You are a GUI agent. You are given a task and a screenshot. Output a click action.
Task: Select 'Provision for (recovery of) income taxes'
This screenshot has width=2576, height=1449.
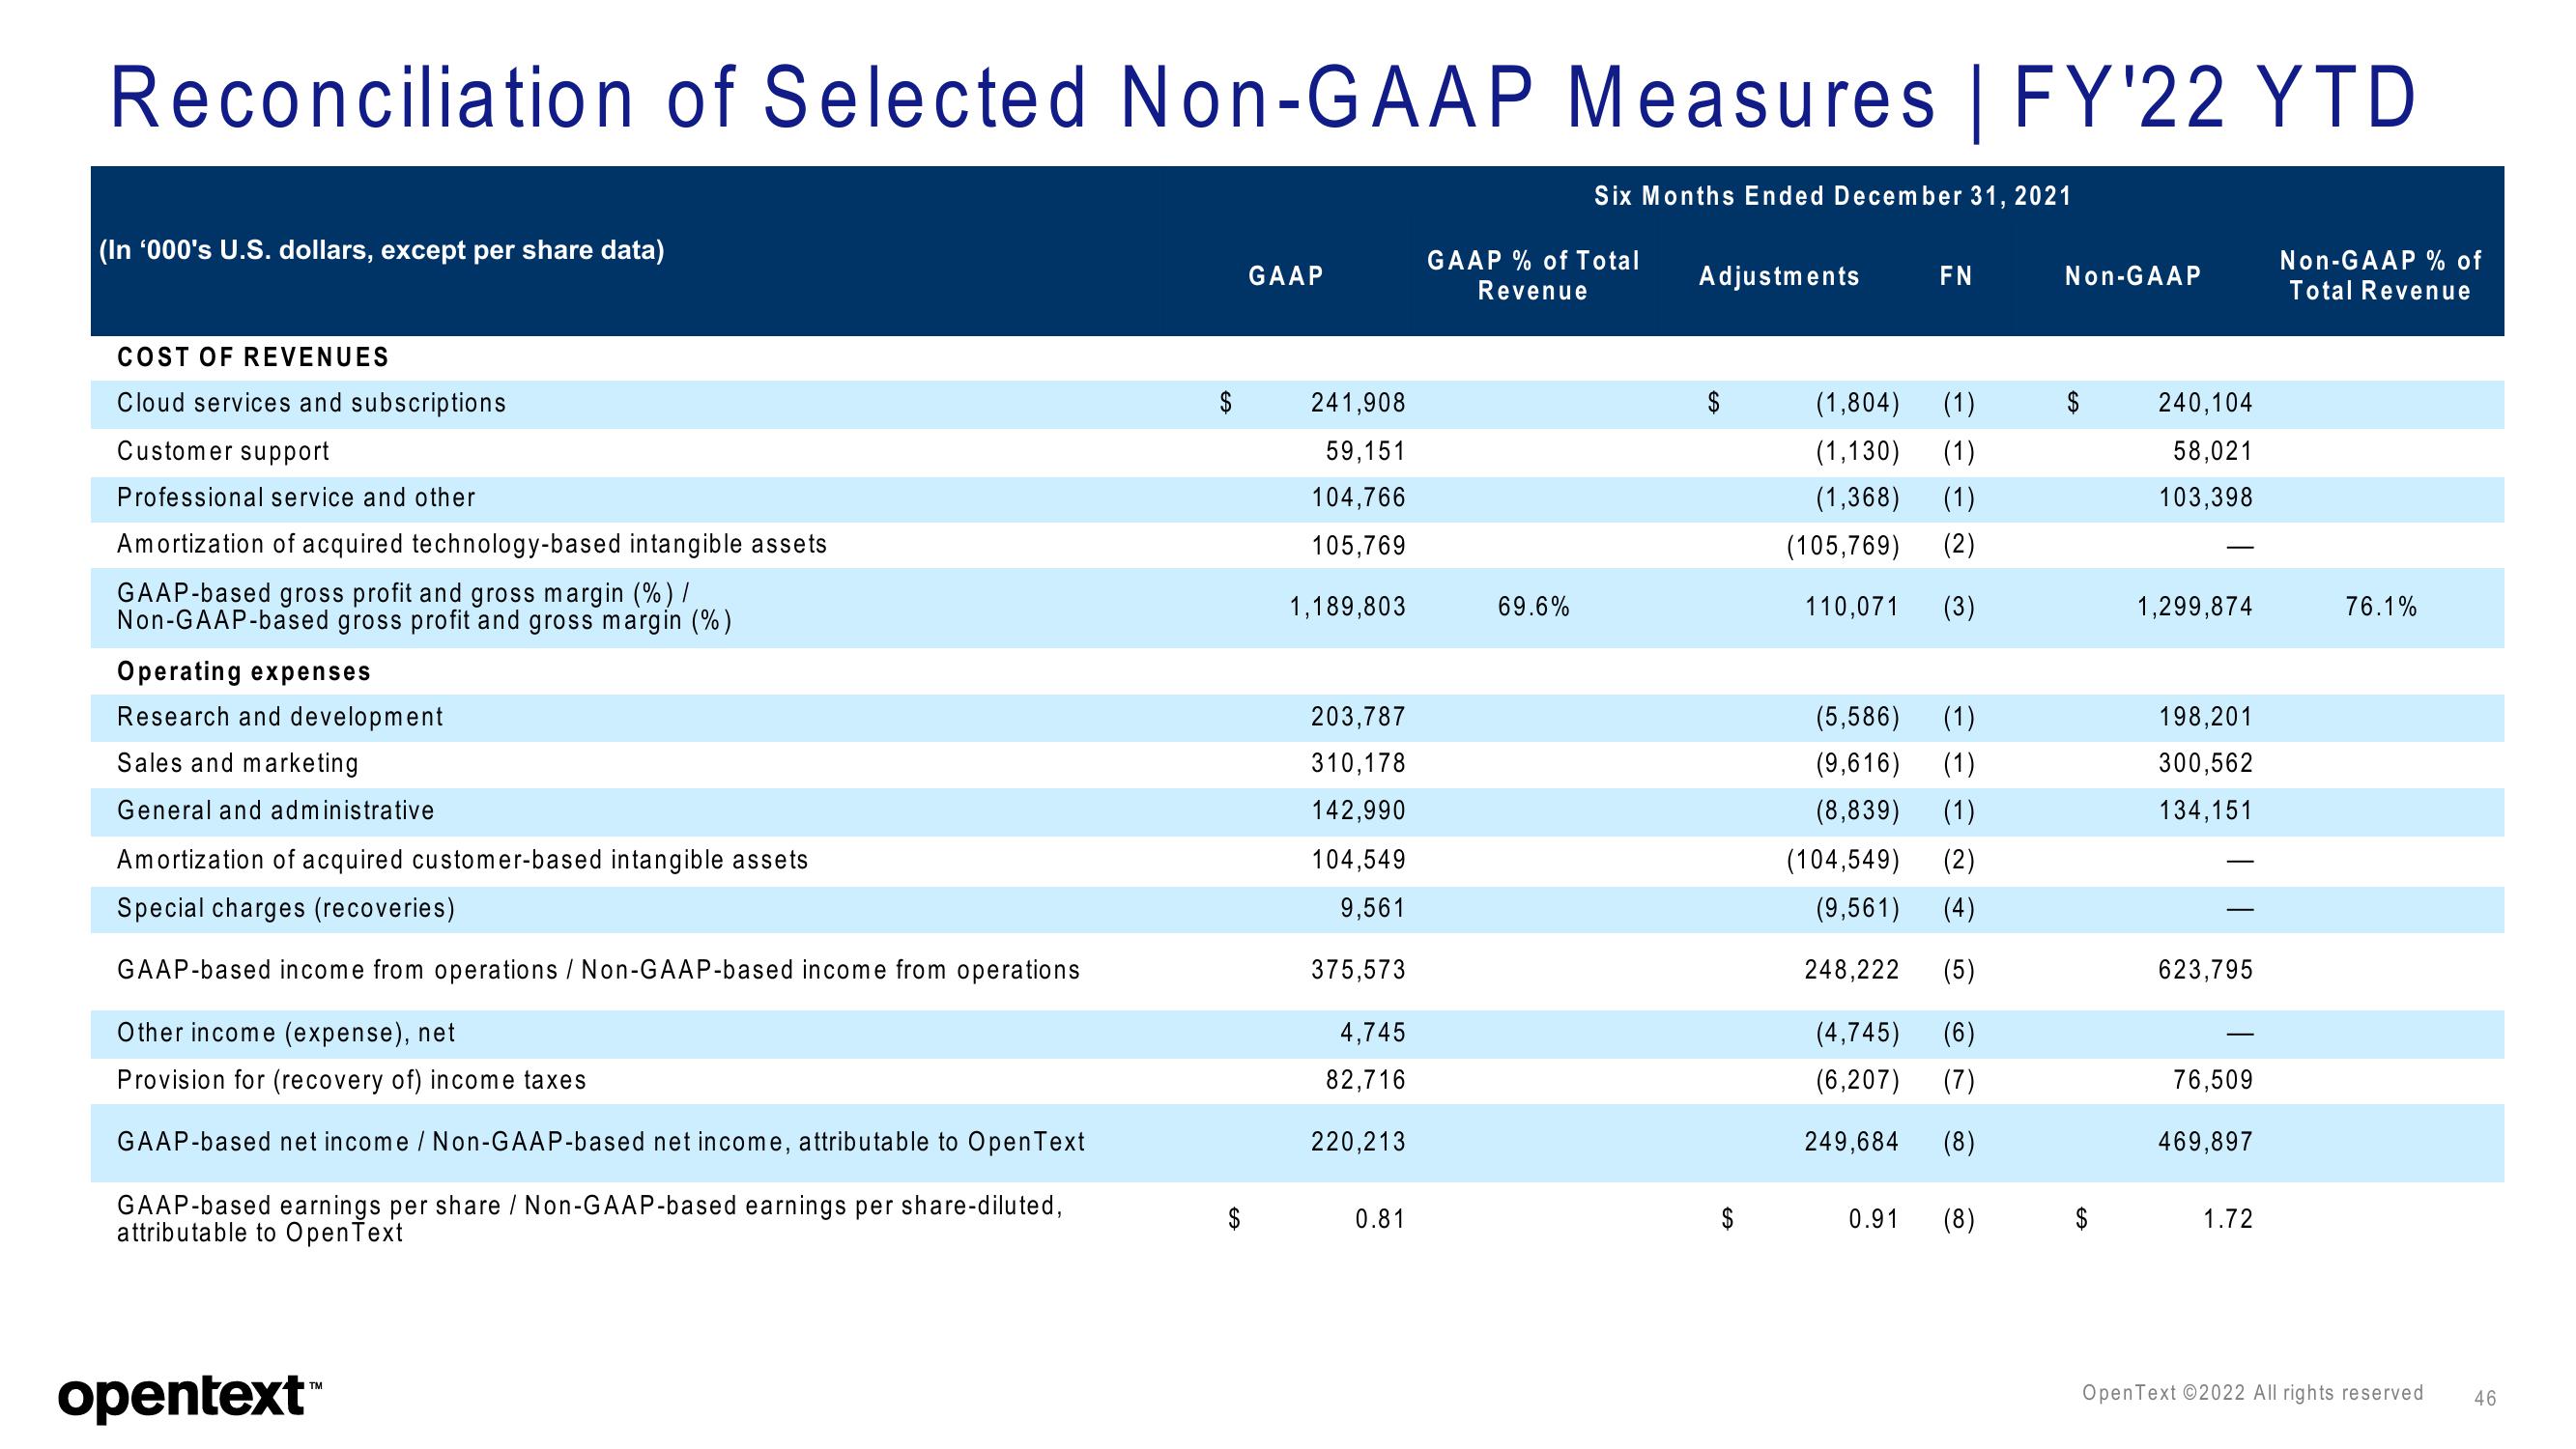click(x=352, y=1080)
